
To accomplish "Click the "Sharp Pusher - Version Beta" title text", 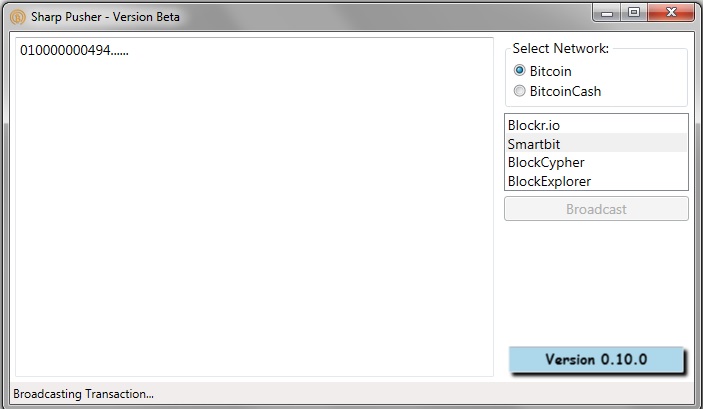I will [x=105, y=17].
